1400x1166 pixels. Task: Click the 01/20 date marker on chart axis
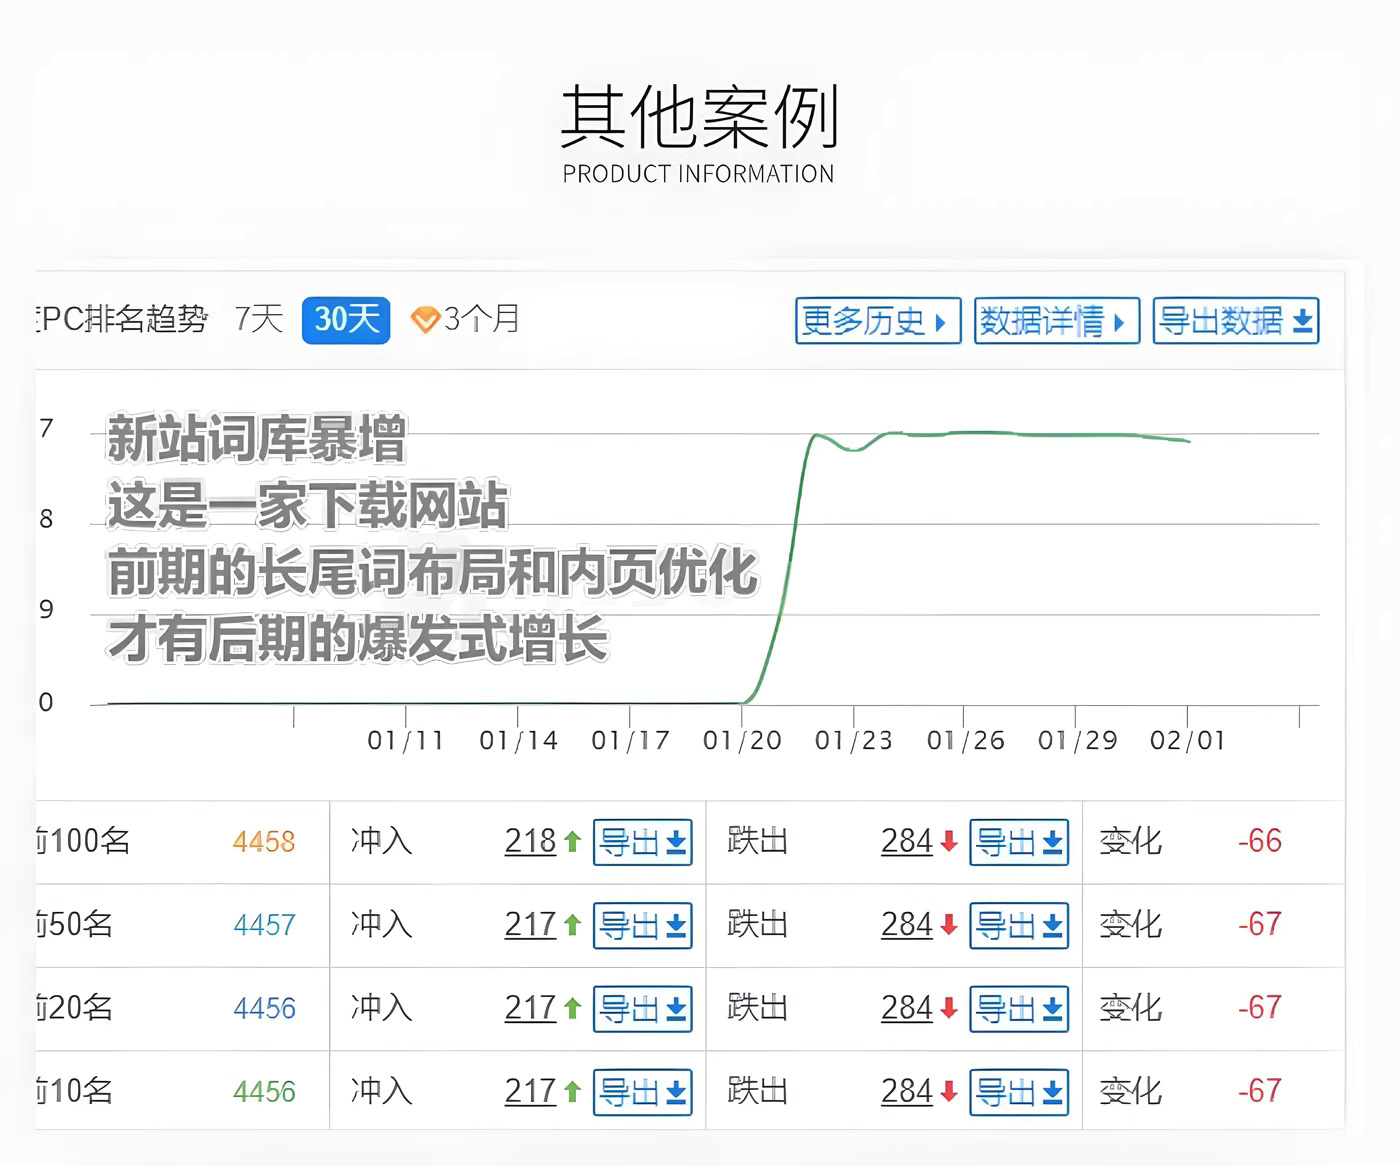742,740
